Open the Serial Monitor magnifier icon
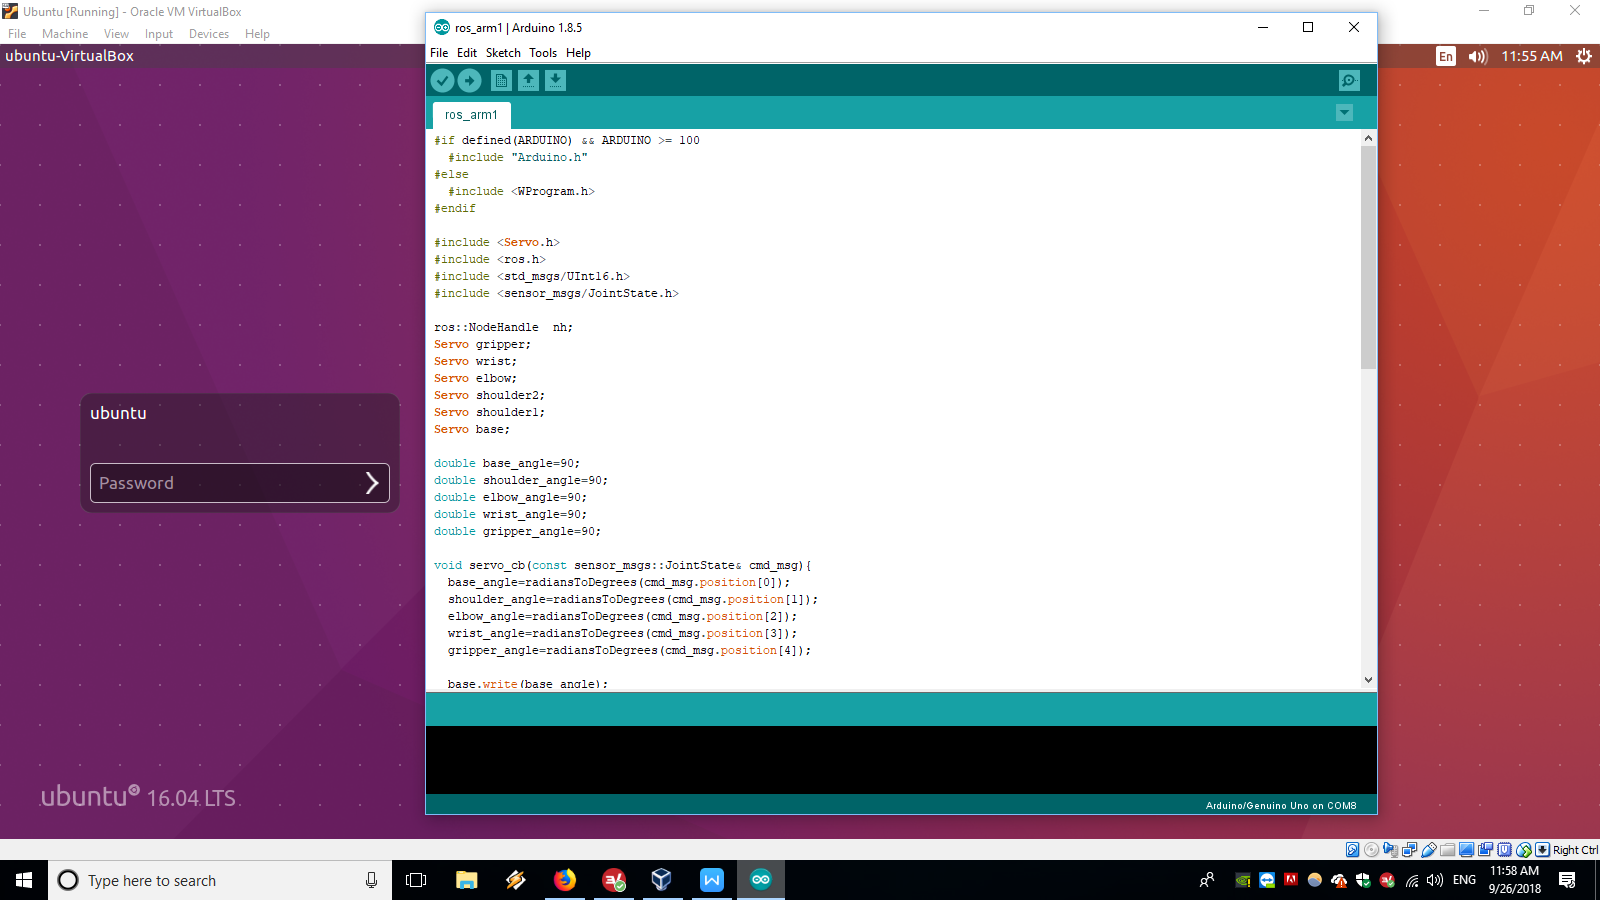Screen dimensions: 1600x900 [1349, 80]
